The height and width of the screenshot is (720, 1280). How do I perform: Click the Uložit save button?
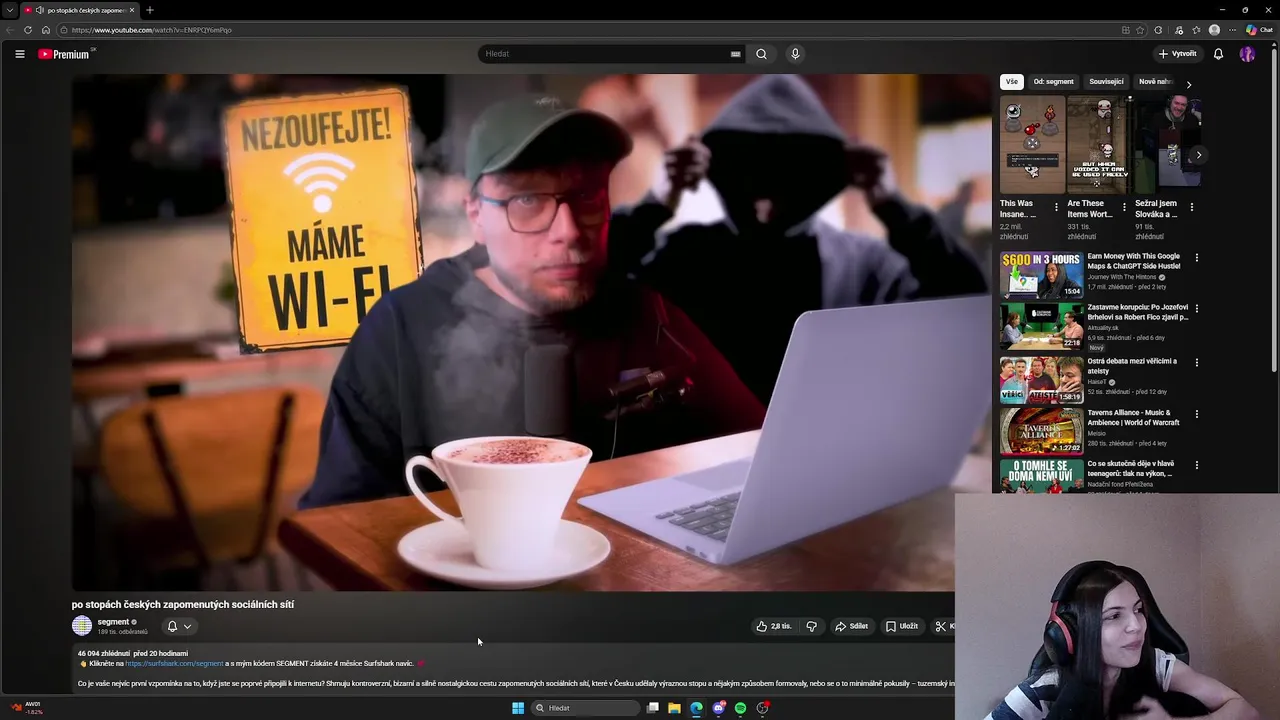902,626
